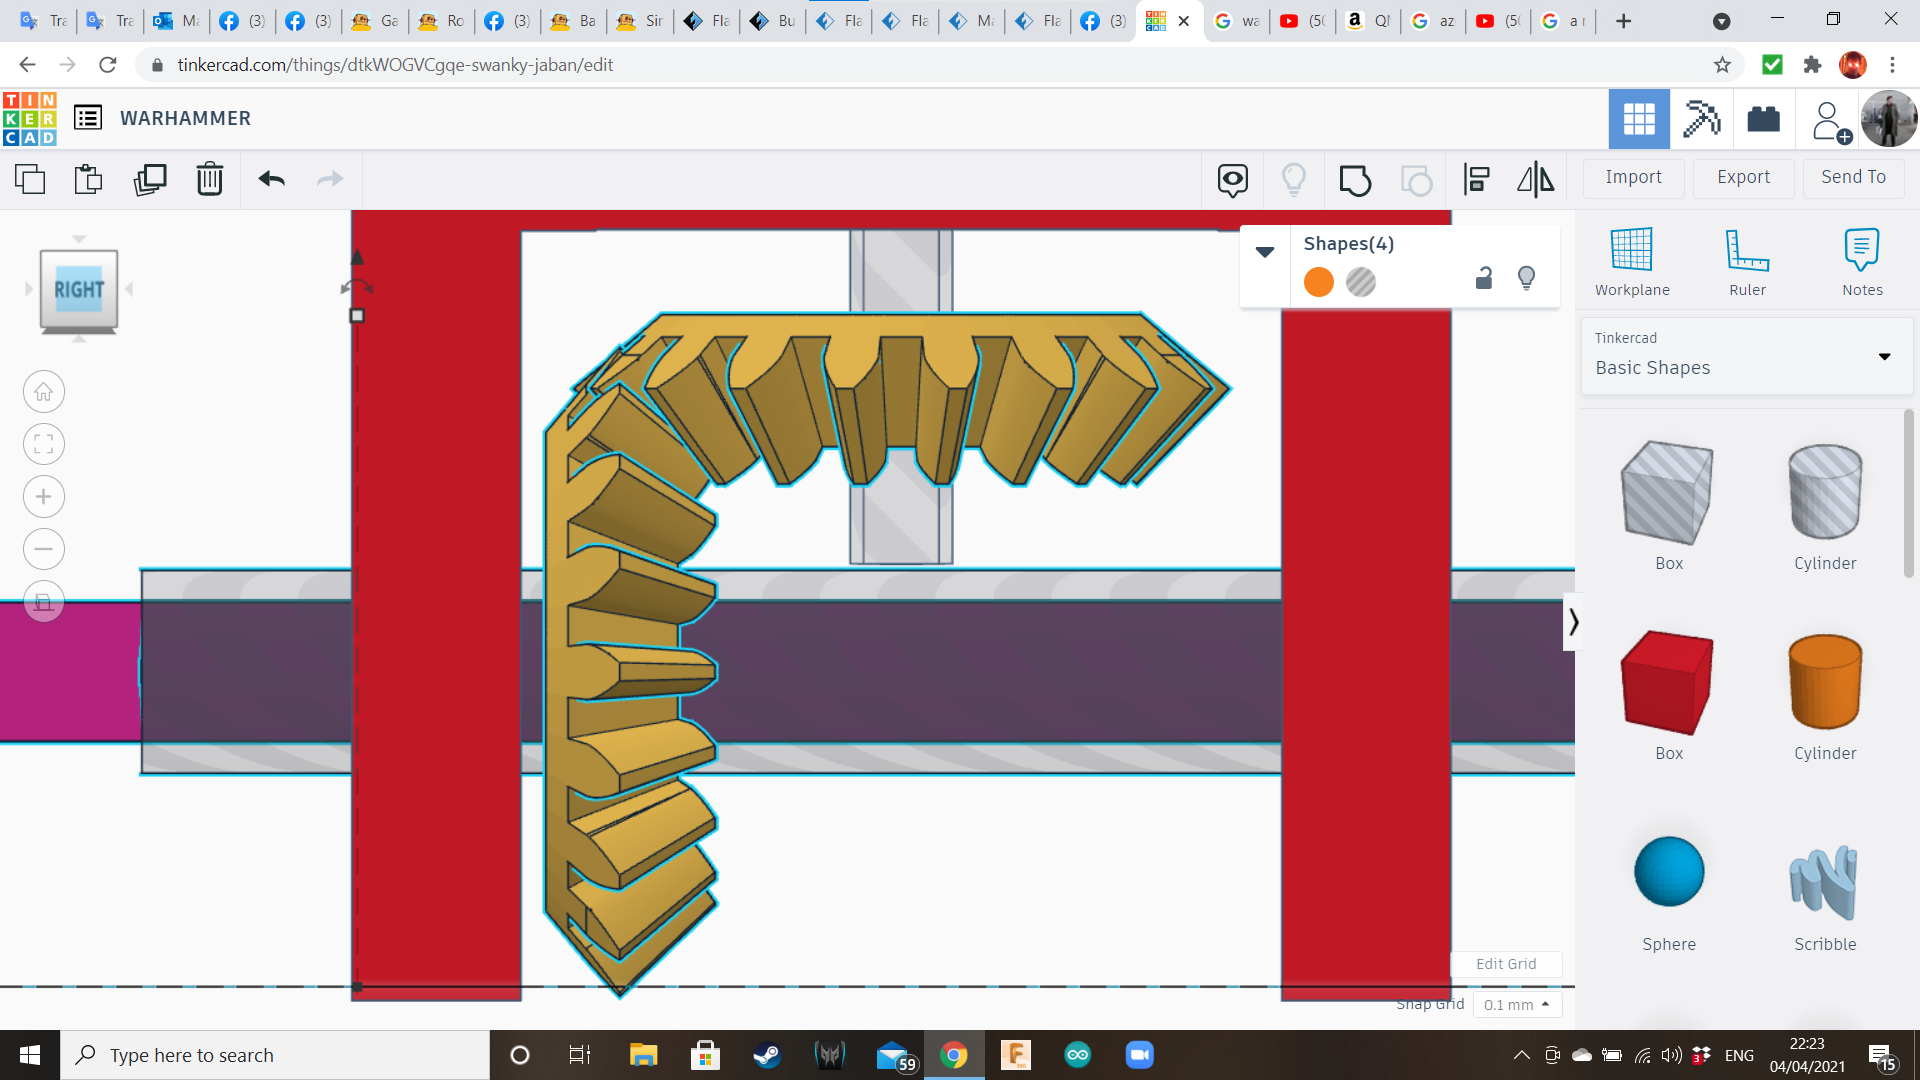
Task: Pick the orange Solid color swatch
Action: tap(1319, 282)
